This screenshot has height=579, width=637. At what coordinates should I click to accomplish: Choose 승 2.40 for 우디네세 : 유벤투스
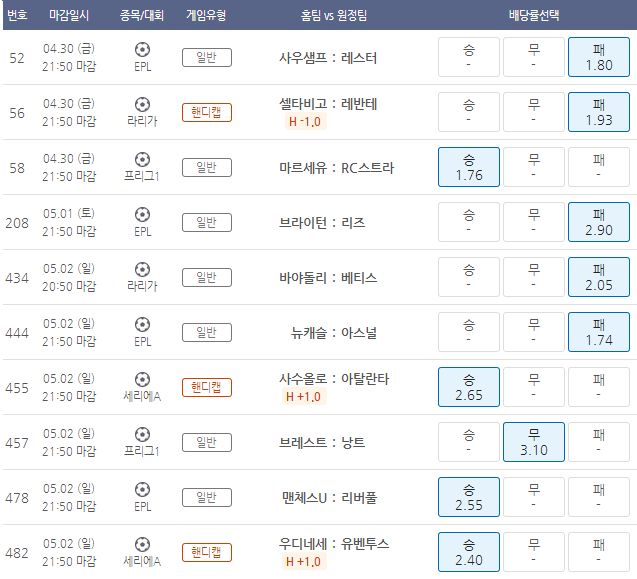pos(469,552)
